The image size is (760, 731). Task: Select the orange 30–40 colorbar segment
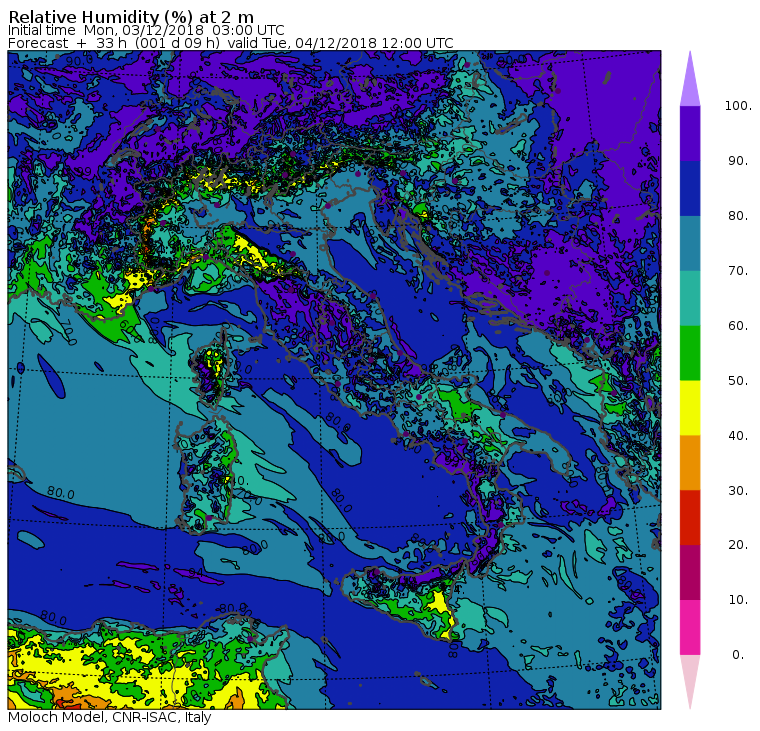tap(690, 463)
